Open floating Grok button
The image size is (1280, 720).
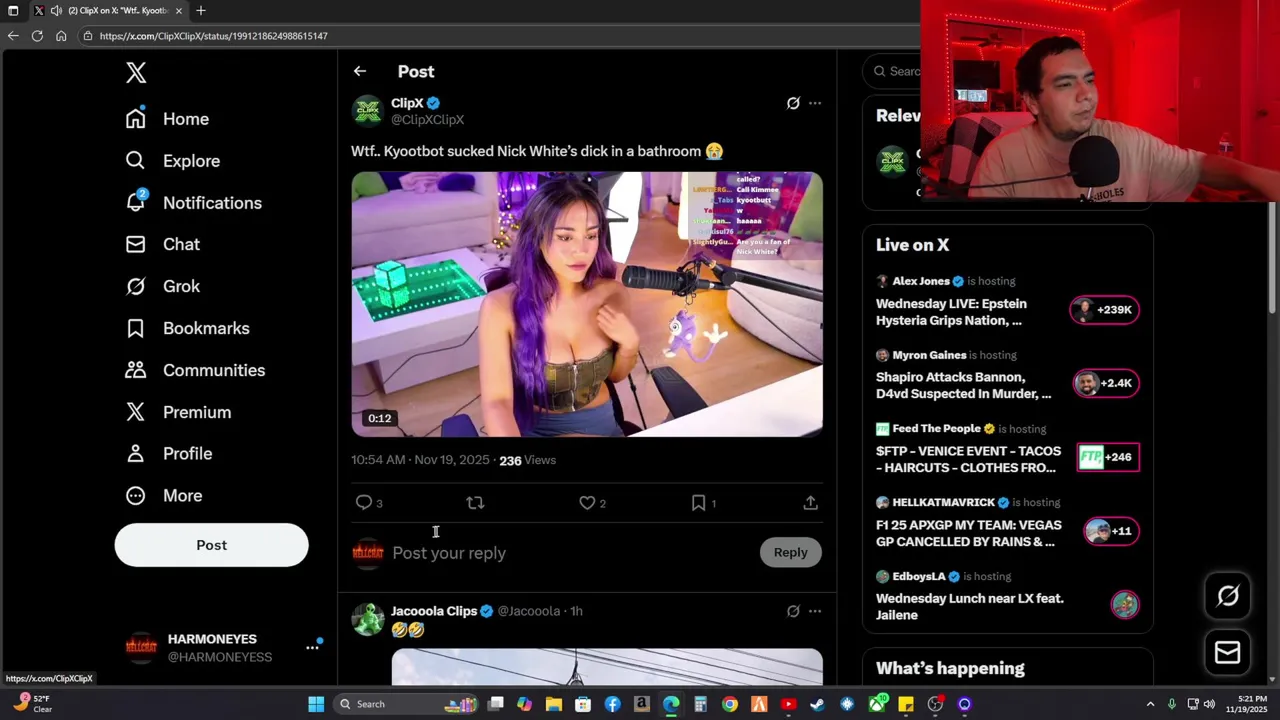pos(1227,597)
